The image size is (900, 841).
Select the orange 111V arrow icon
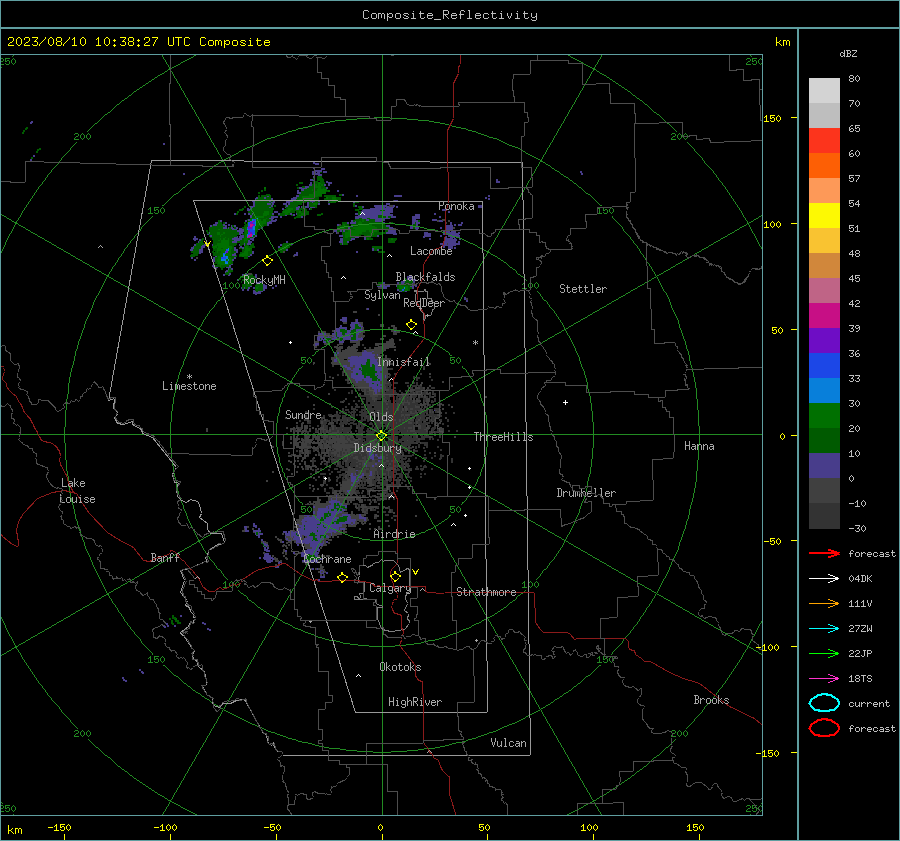pos(824,603)
